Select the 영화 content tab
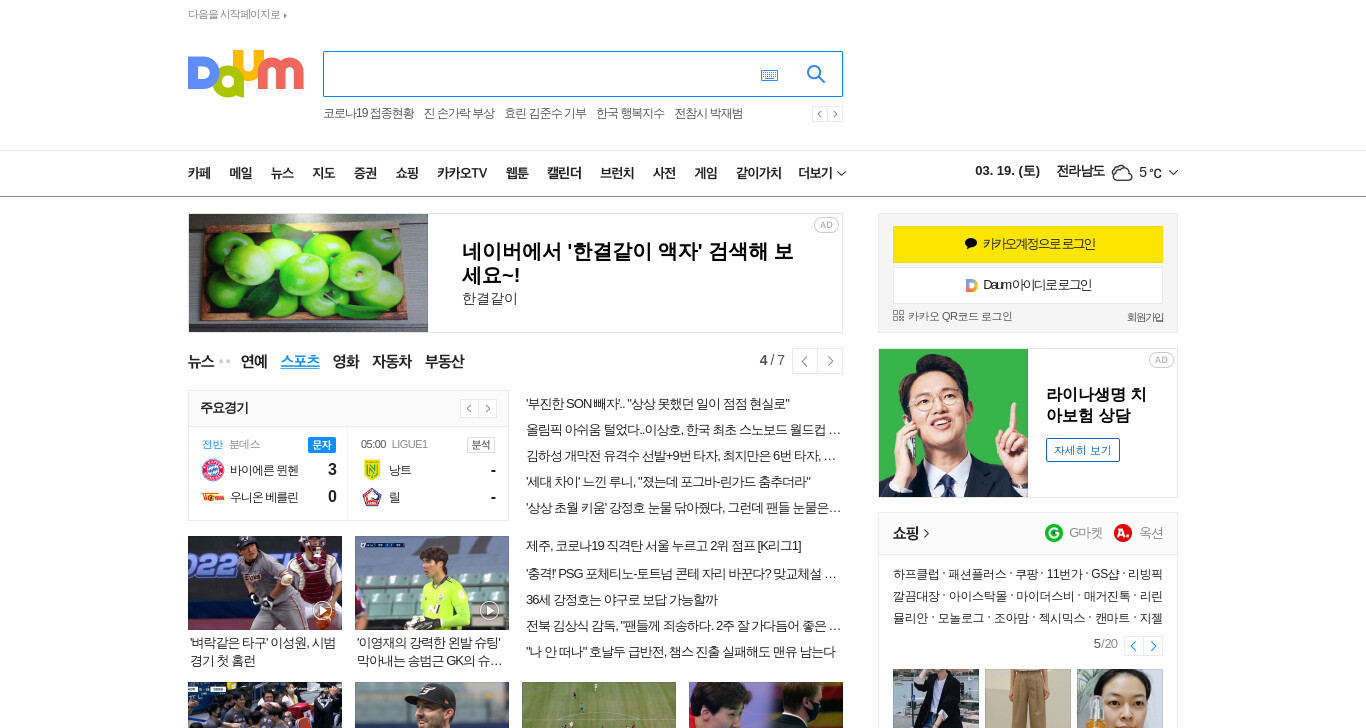This screenshot has height=728, width=1366. (x=346, y=361)
